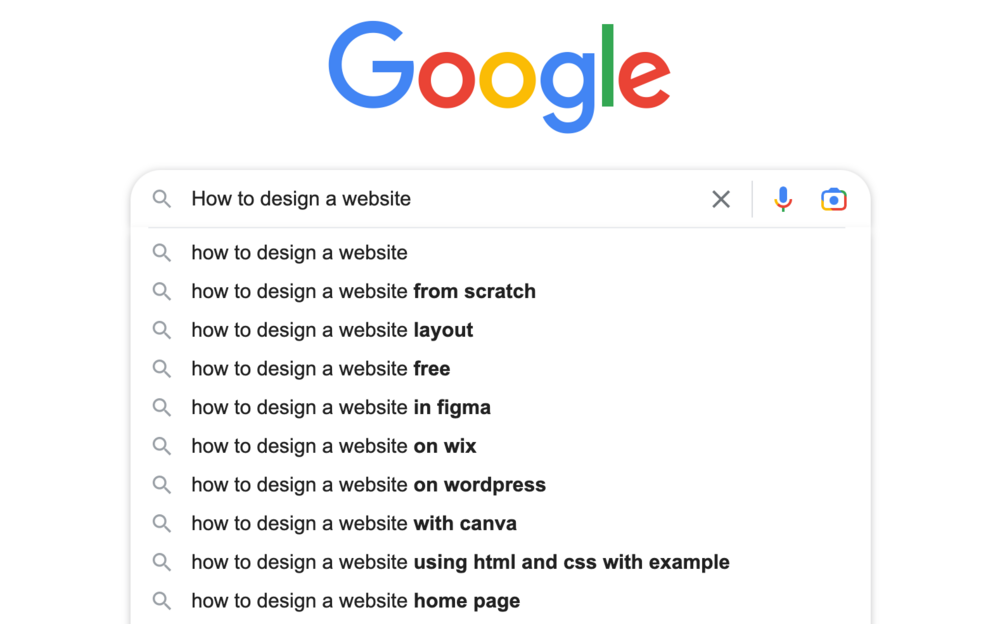Click the magnifier icon in the search box

click(x=162, y=199)
